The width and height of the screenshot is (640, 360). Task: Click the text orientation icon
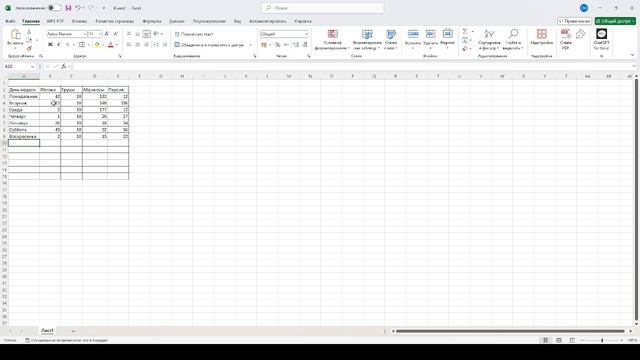pyautogui.click(x=156, y=34)
